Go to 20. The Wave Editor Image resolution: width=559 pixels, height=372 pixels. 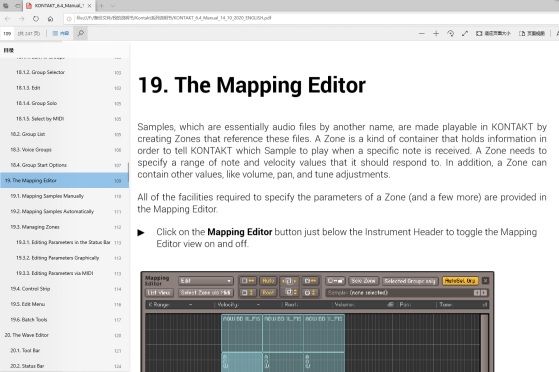click(x=64, y=335)
